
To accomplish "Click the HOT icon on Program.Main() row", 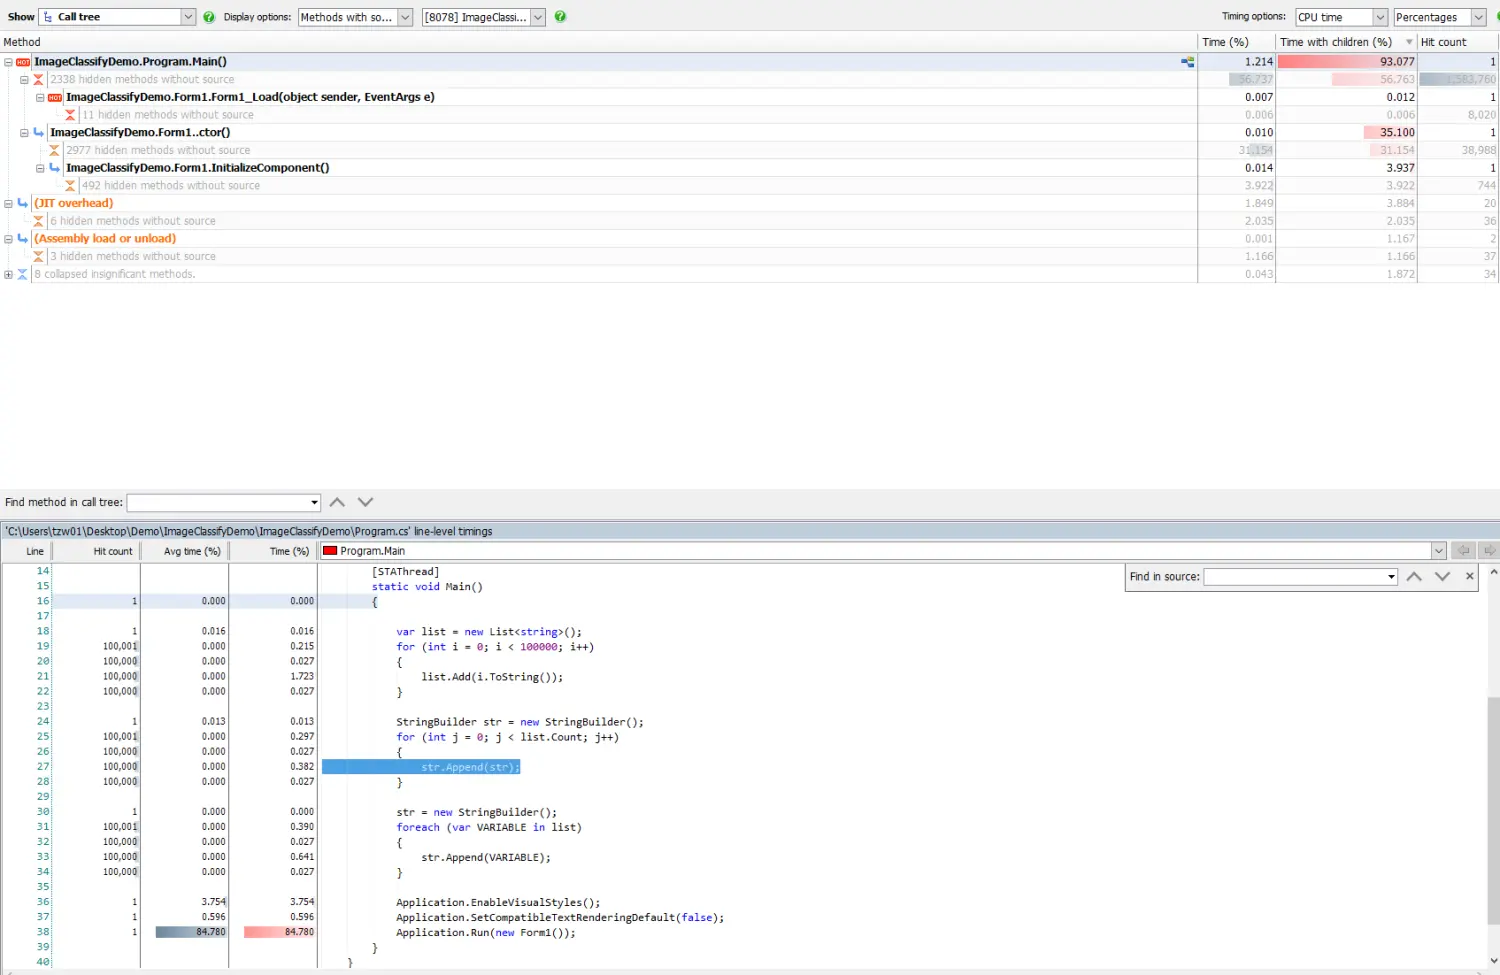I will [23, 62].
